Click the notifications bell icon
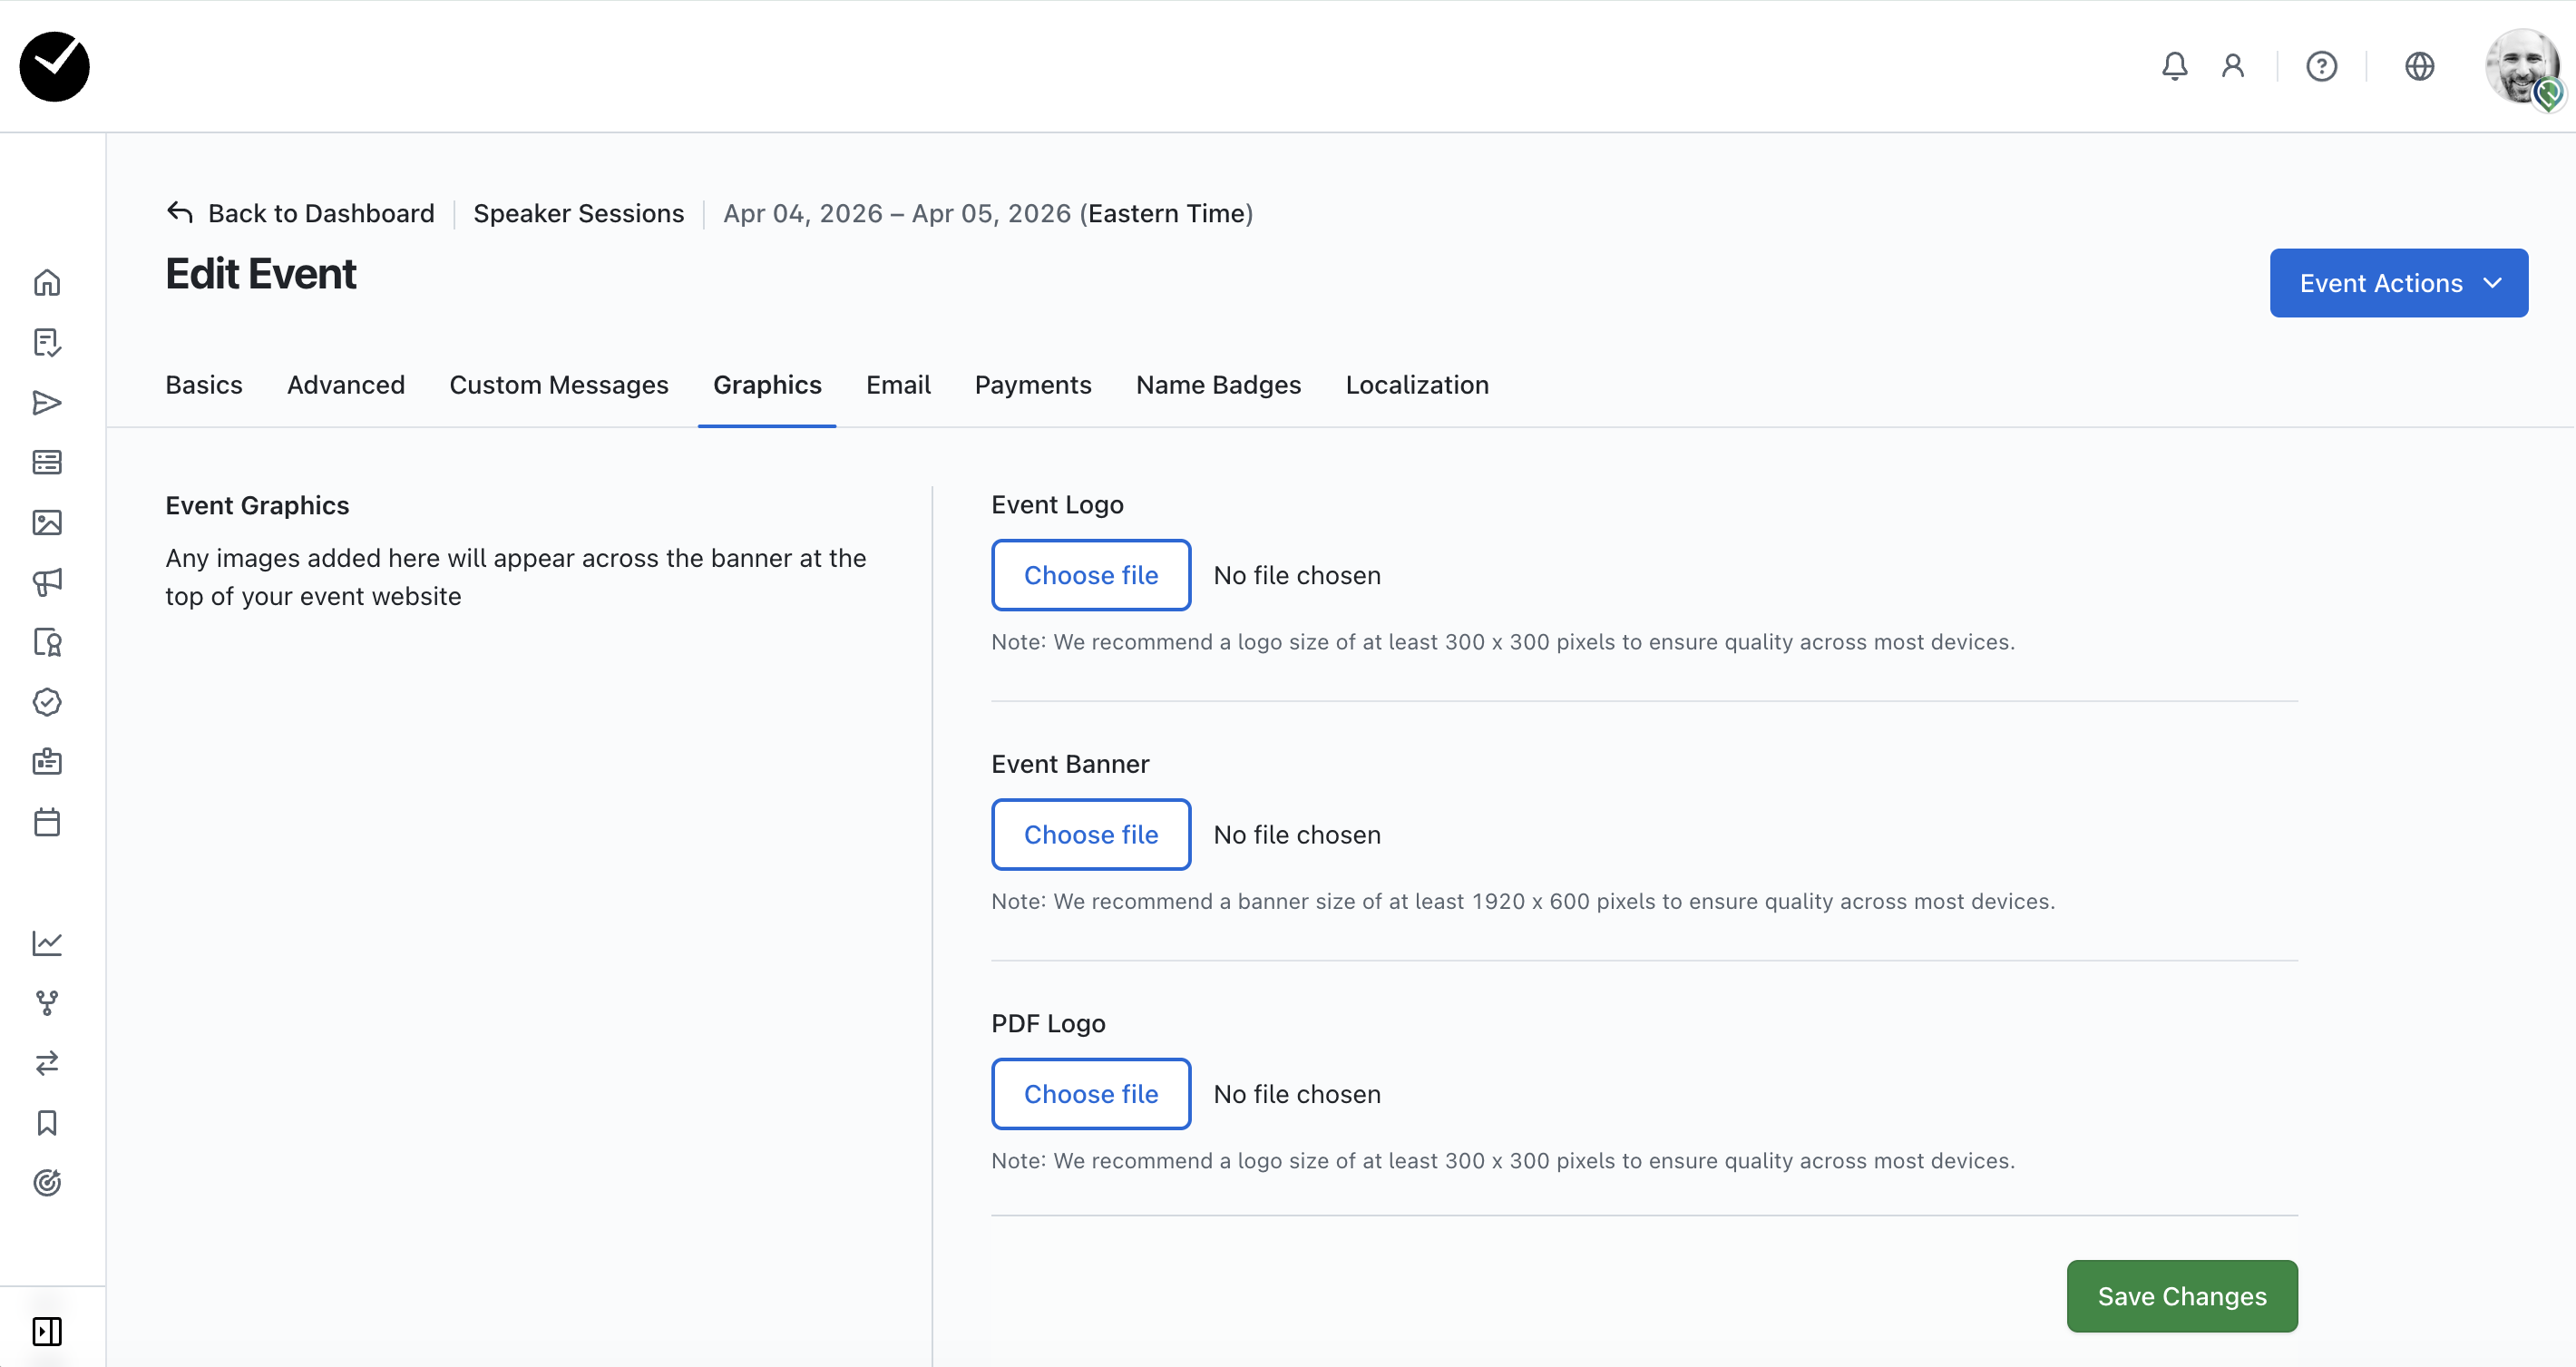Viewport: 2576px width, 1367px height. click(x=2174, y=66)
